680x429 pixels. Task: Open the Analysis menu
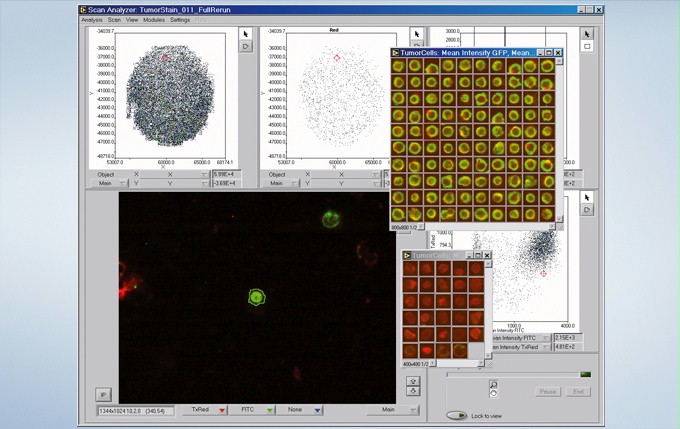(92, 20)
